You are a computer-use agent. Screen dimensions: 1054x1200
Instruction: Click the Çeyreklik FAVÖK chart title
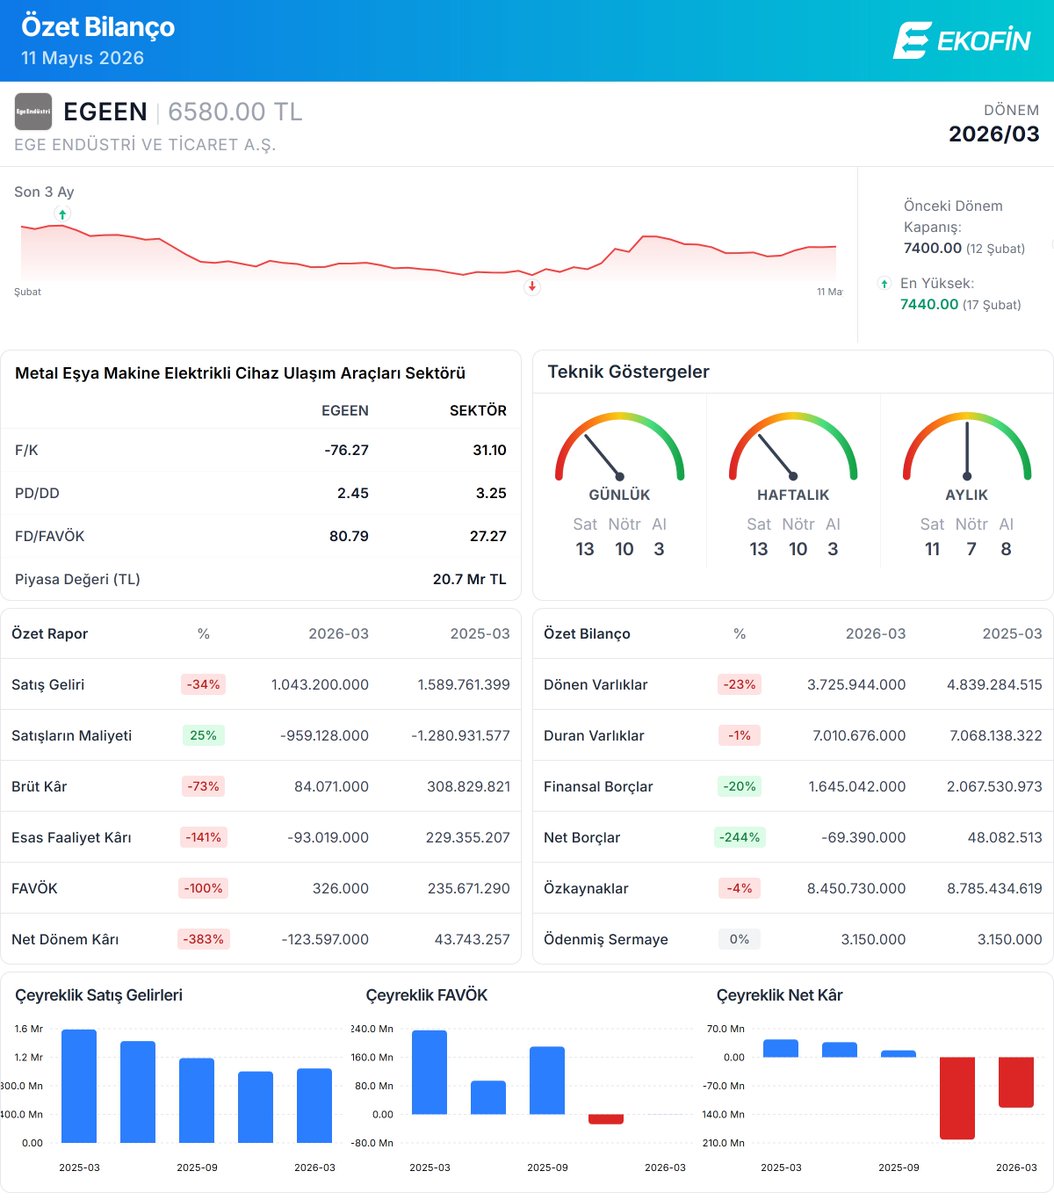tap(427, 995)
